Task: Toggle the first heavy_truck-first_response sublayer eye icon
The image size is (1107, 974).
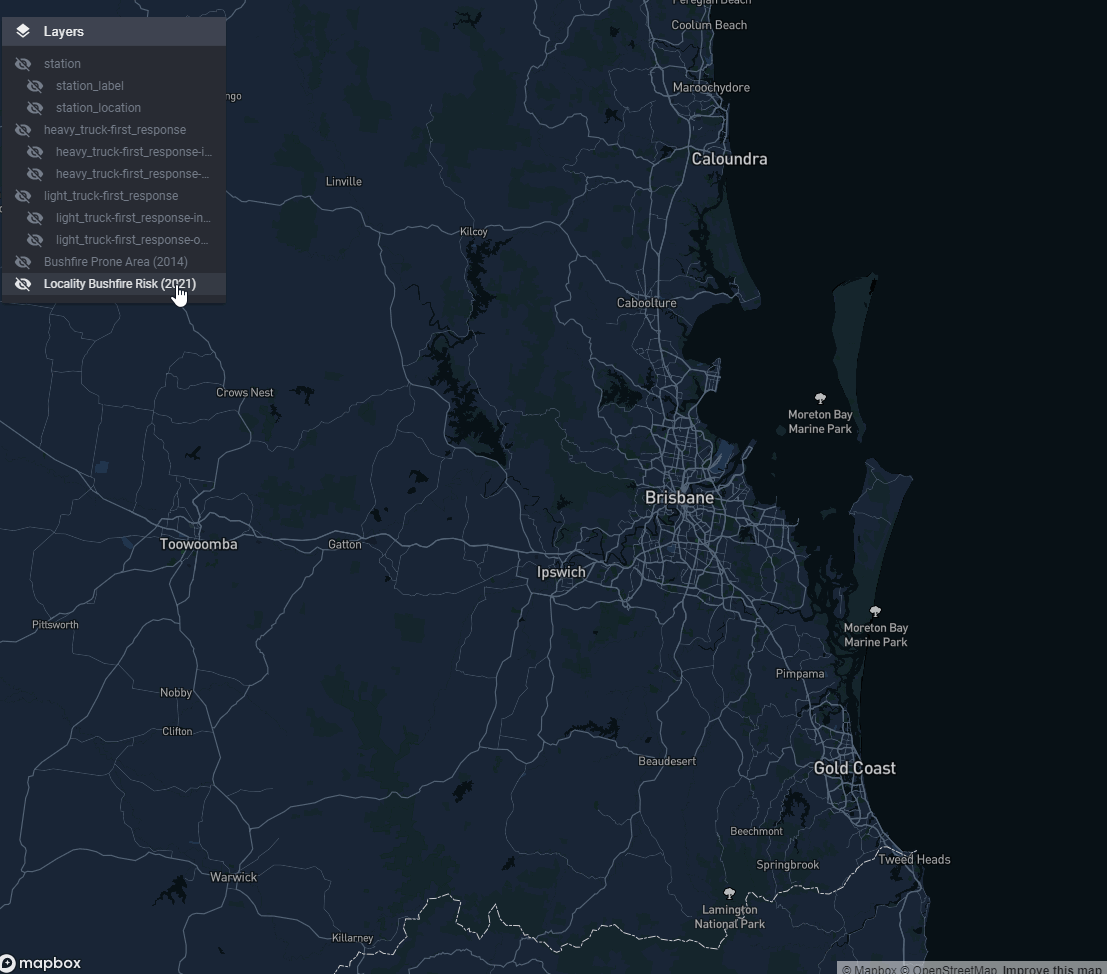Action: tap(34, 151)
